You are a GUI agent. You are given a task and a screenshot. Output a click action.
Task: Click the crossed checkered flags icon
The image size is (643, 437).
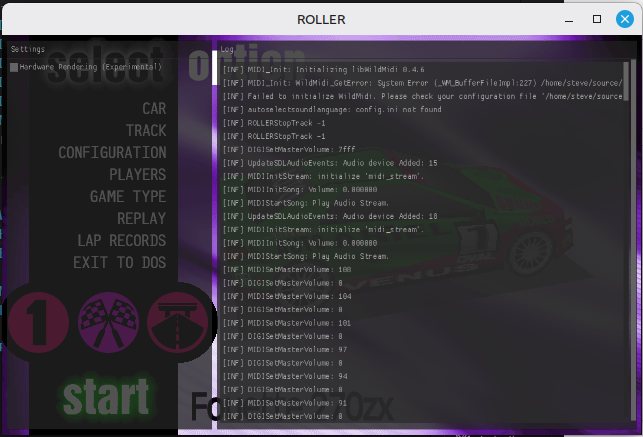point(108,323)
